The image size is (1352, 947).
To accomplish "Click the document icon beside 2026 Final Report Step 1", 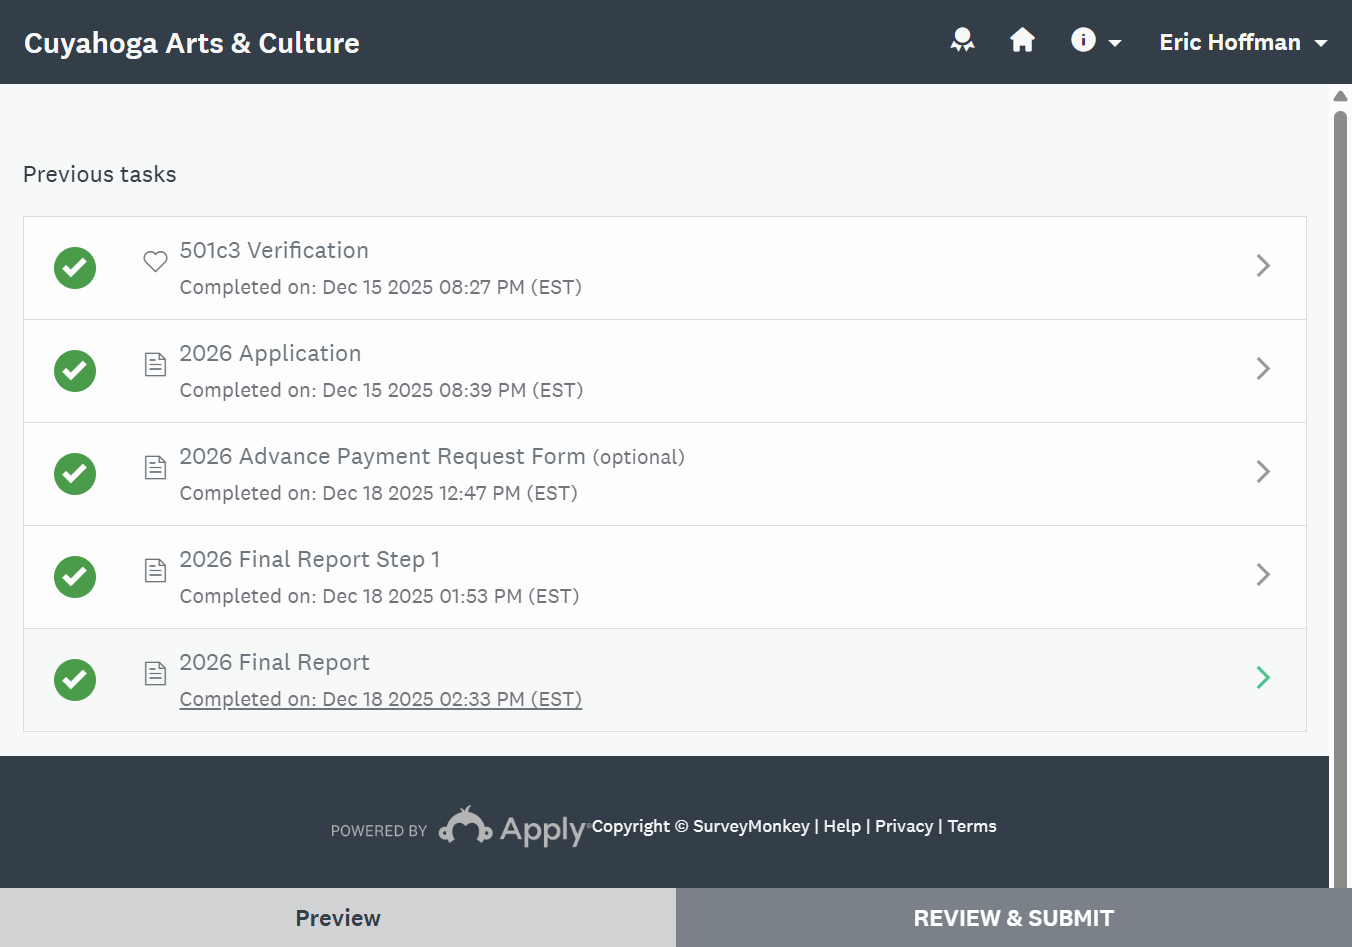I will [x=155, y=570].
